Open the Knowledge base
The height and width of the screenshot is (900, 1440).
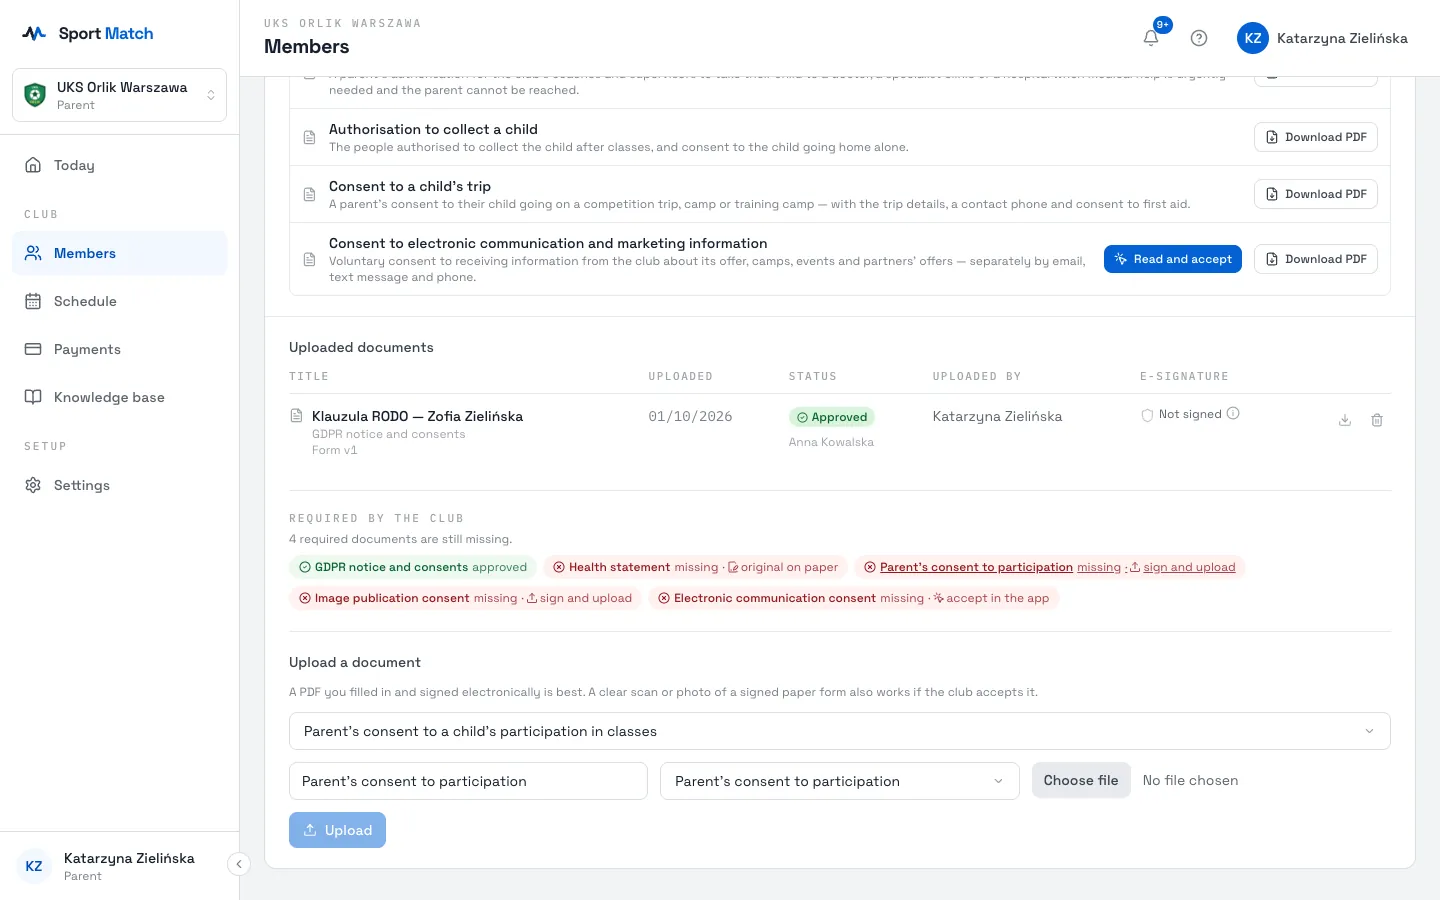coord(120,397)
